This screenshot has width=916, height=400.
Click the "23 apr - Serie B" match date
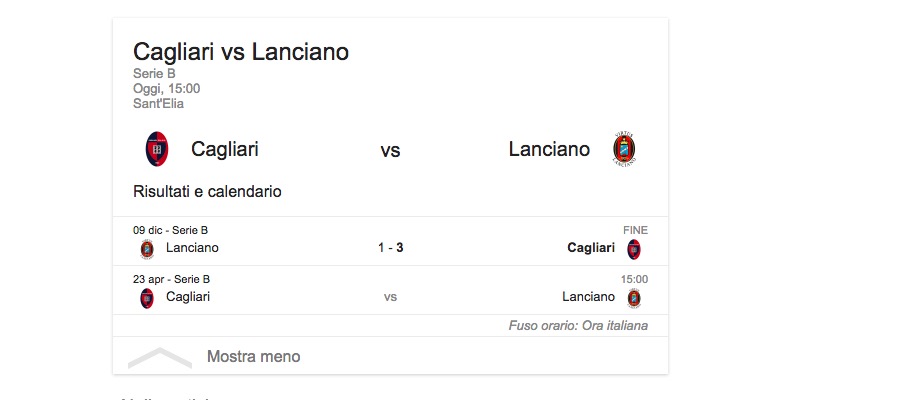[171, 279]
